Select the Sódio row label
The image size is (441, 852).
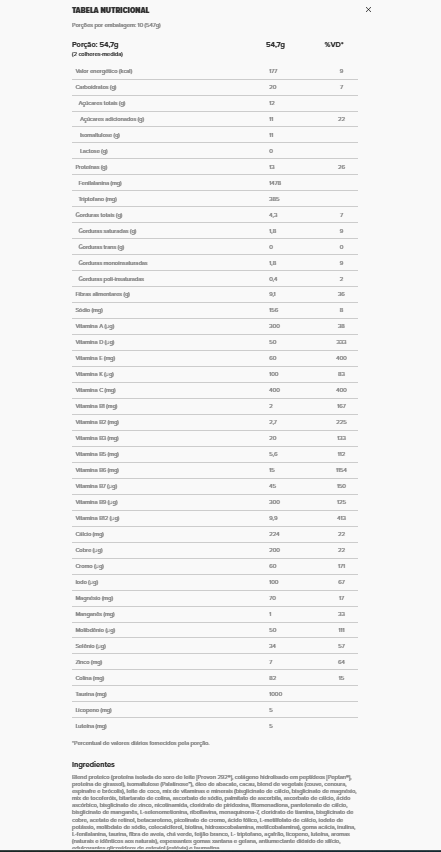89,310
